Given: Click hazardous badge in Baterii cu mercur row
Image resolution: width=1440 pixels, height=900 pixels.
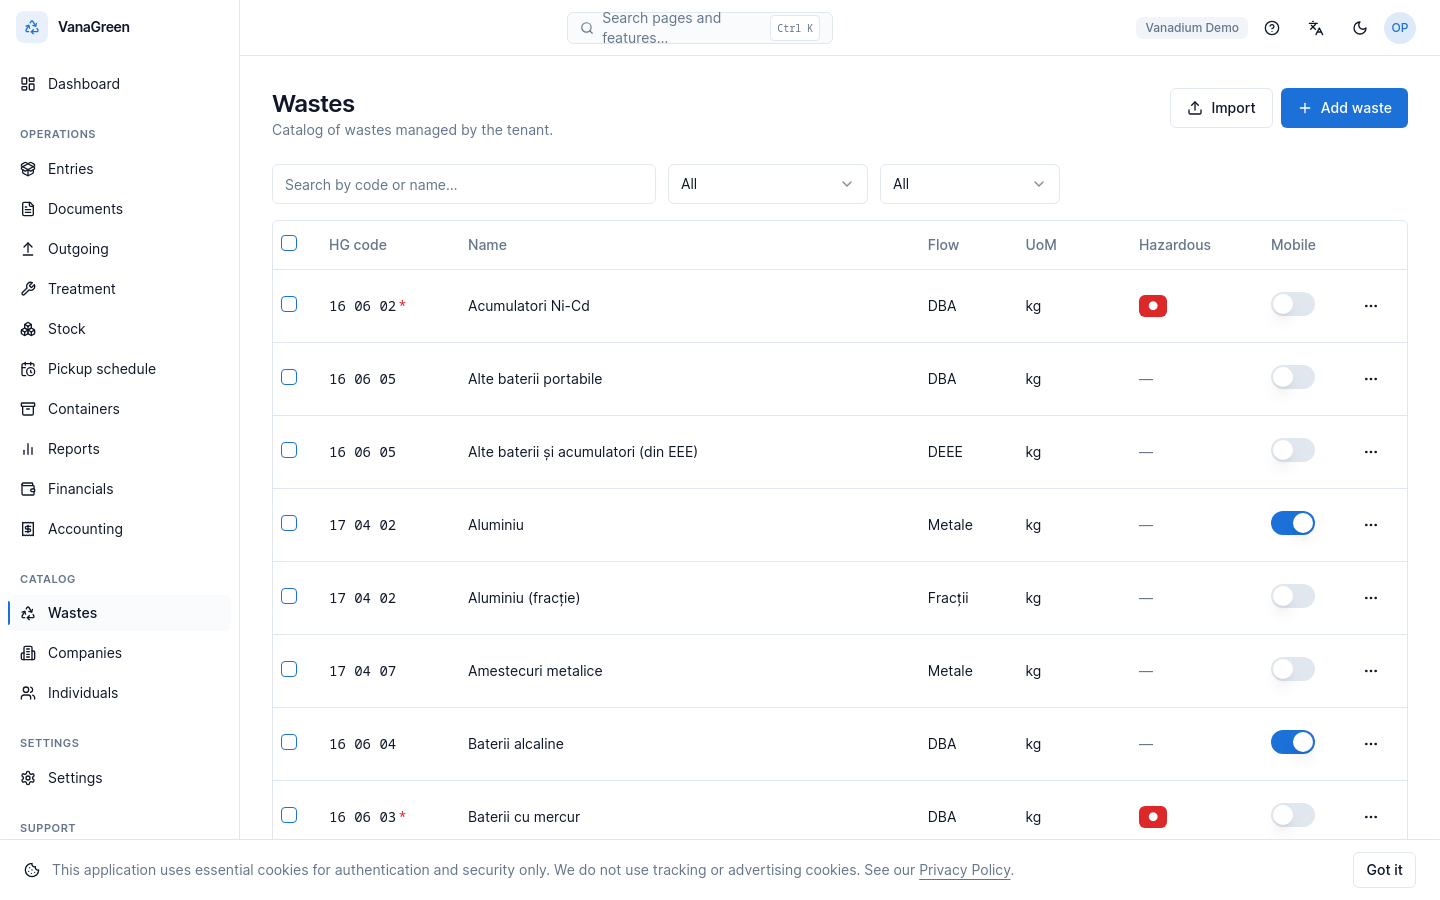Looking at the screenshot, I should coord(1153,817).
